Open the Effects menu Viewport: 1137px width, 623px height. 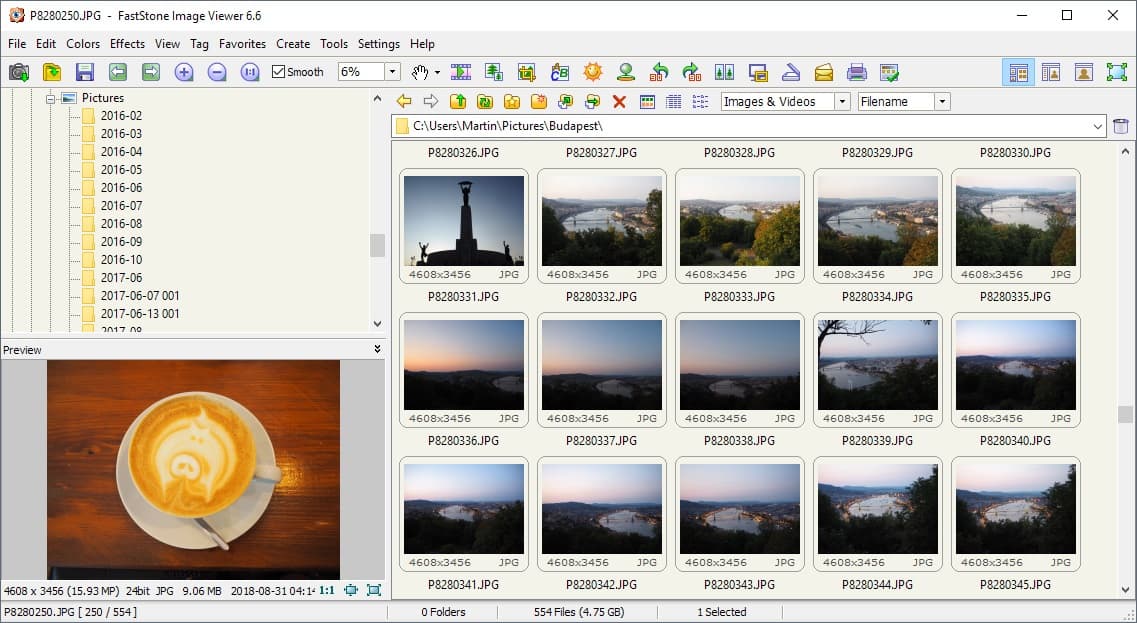(127, 44)
